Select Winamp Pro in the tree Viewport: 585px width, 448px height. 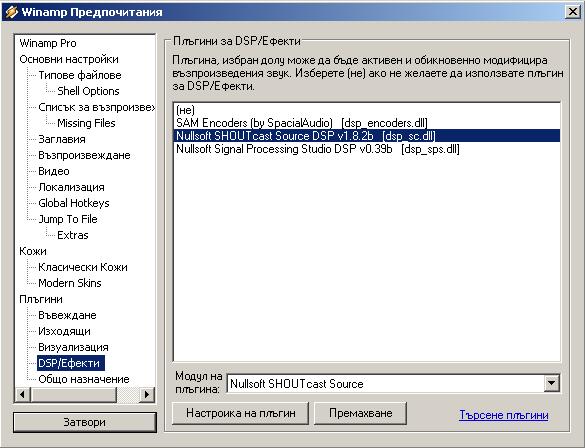click(48, 43)
